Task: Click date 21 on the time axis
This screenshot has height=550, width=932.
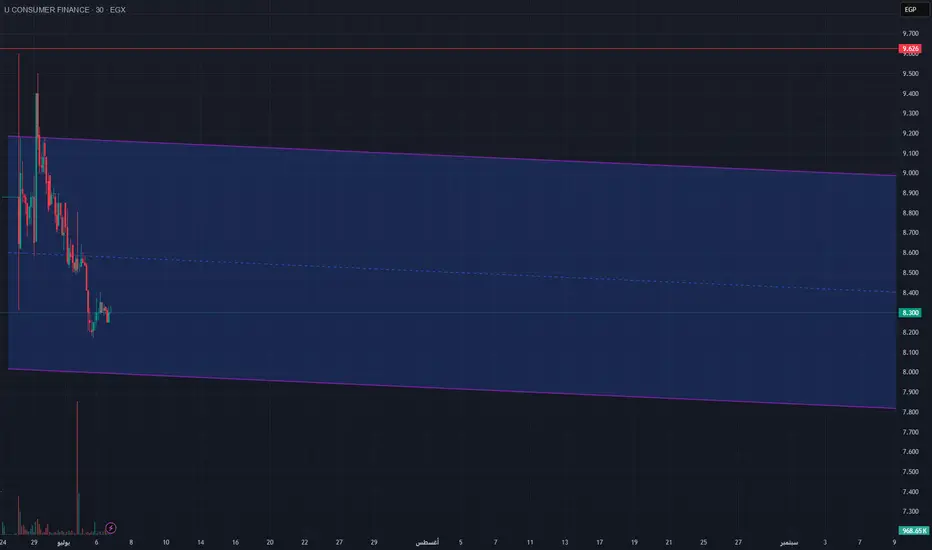Action: click(669, 542)
